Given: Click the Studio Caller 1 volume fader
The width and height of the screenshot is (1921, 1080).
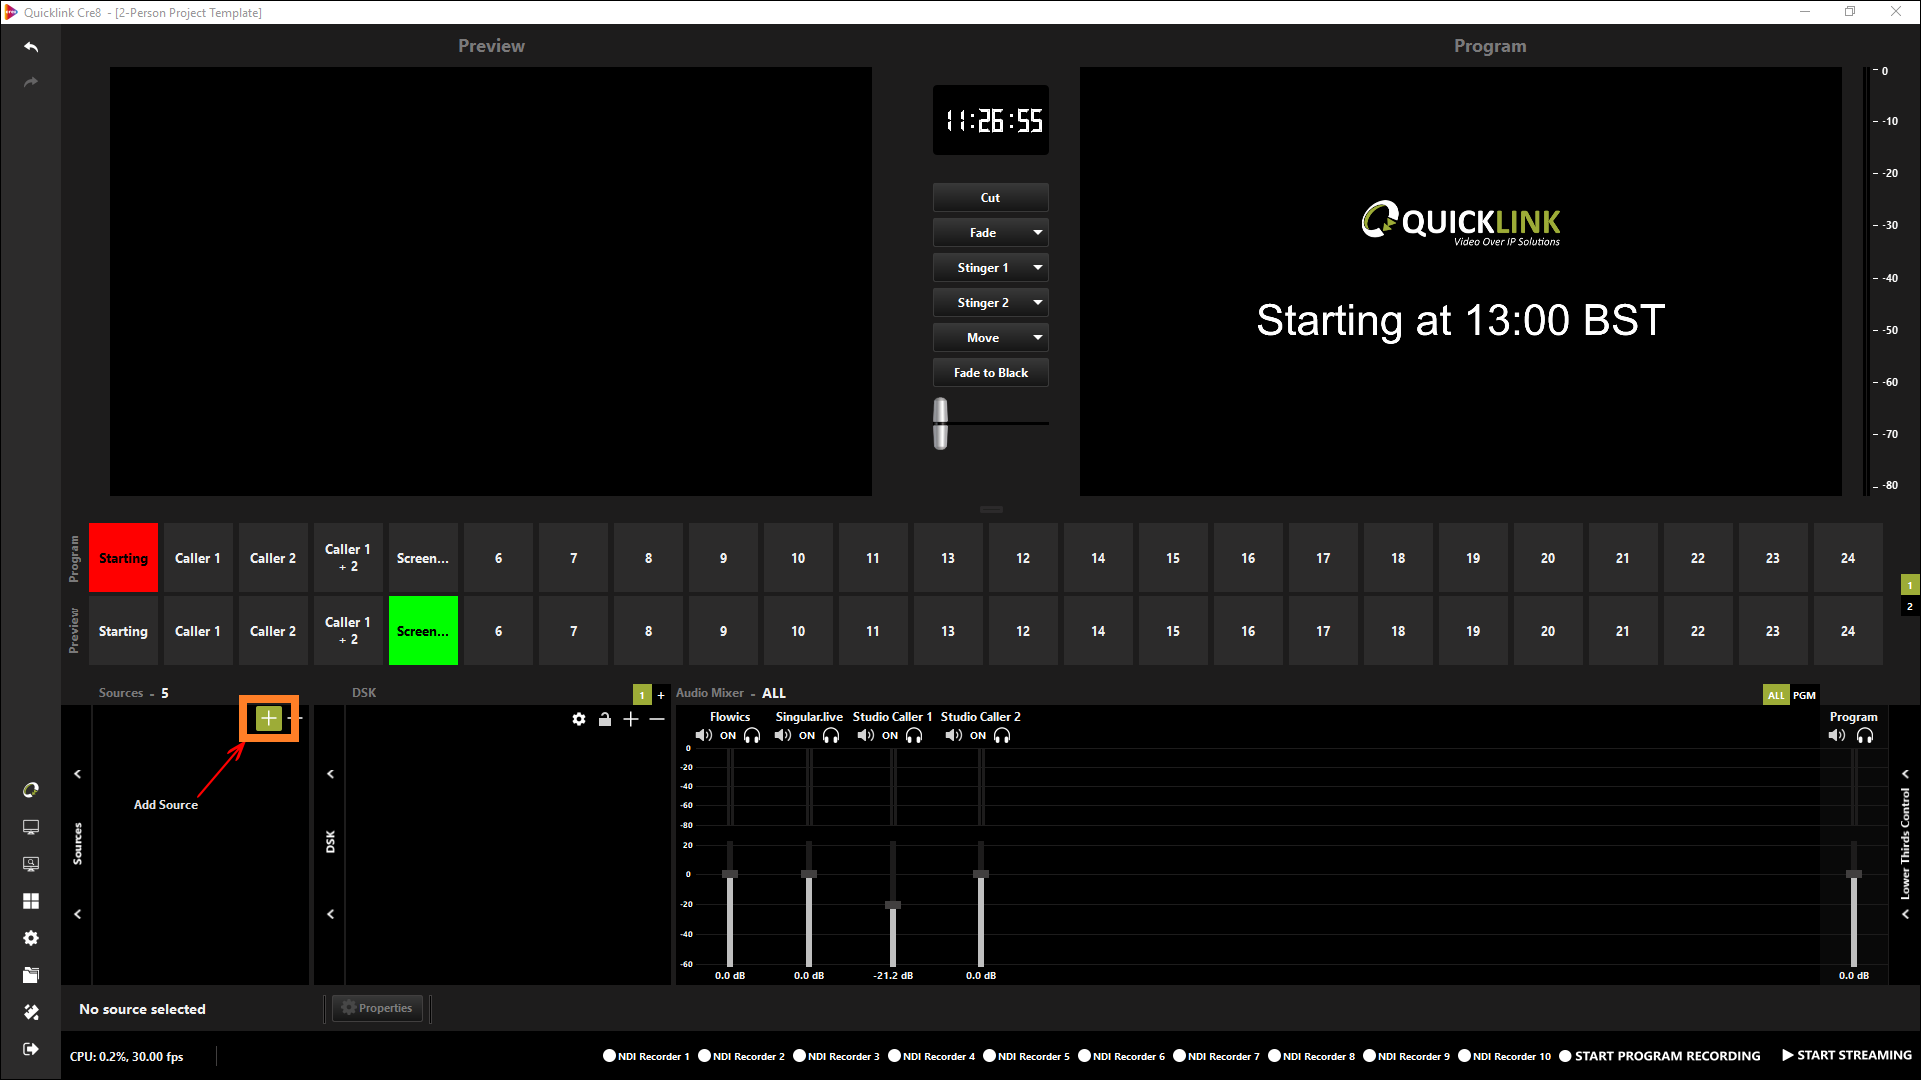Looking at the screenshot, I should tap(893, 905).
